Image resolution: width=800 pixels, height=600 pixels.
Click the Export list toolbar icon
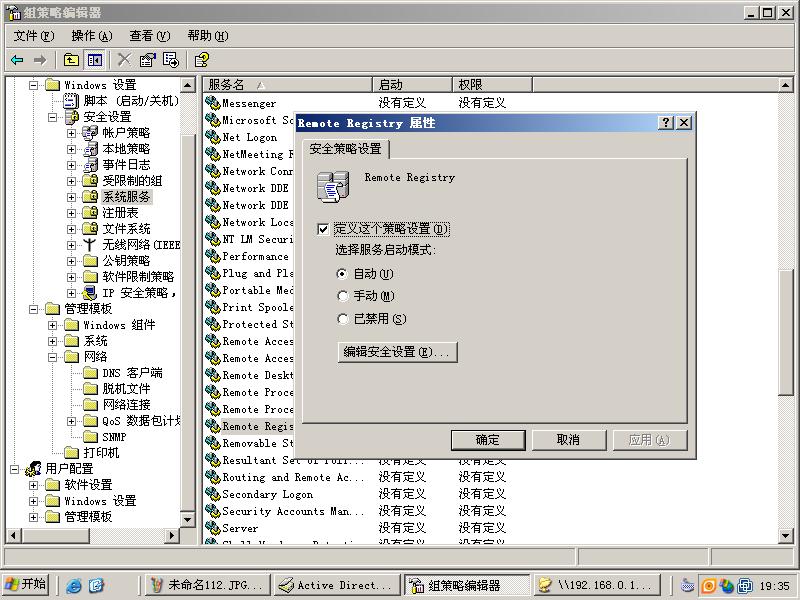pyautogui.click(x=169, y=59)
